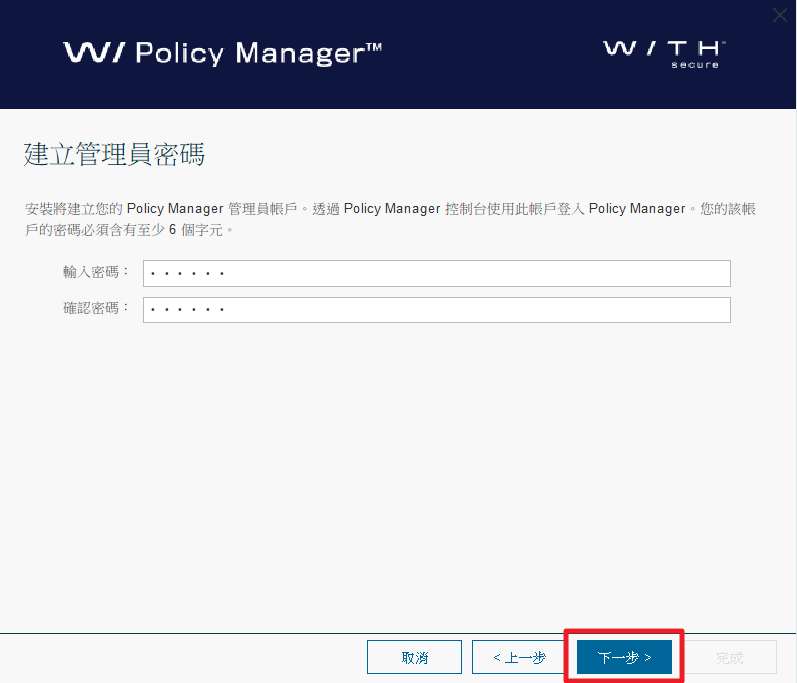Click the 輸入密碼 password field
Image resolution: width=797 pixels, height=683 pixels.
[437, 273]
